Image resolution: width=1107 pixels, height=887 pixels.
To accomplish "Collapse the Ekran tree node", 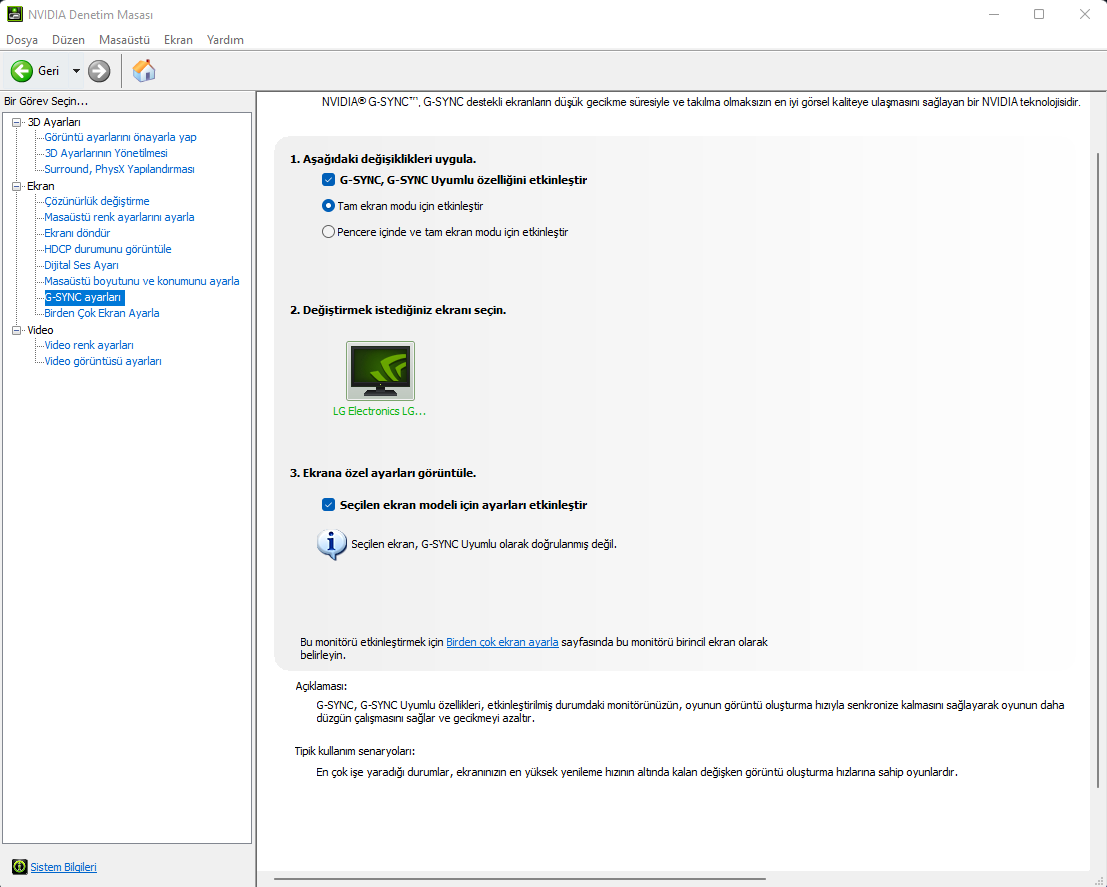I will [x=16, y=186].
